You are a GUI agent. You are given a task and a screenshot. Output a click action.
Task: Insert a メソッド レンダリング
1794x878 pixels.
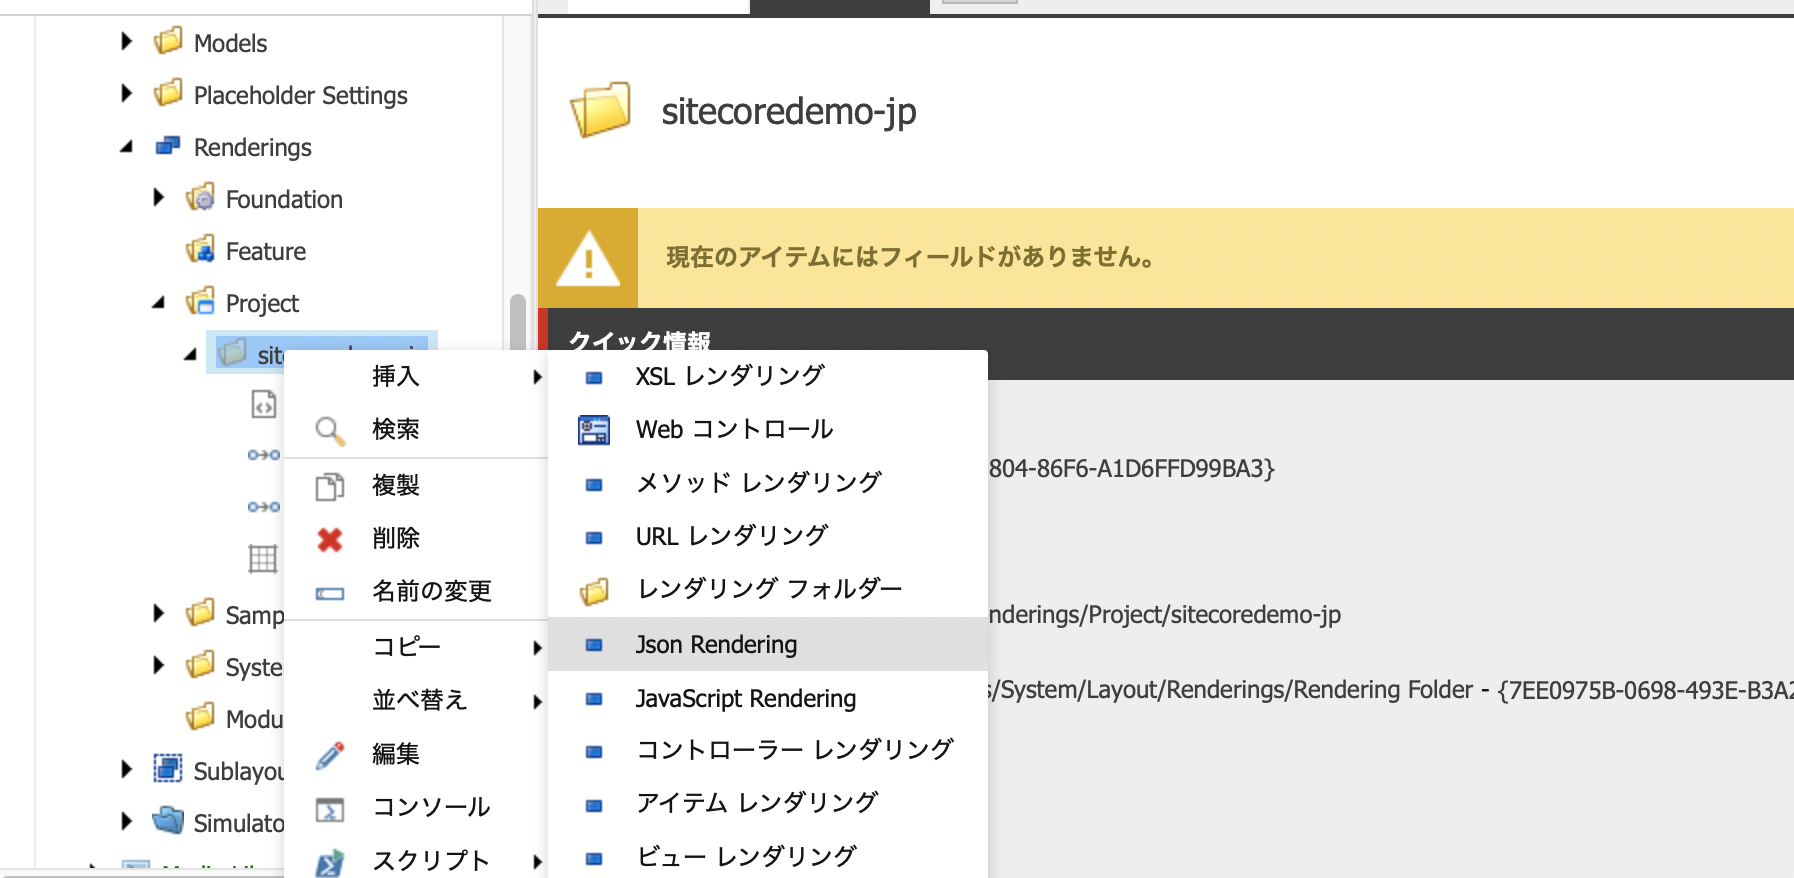pos(768,483)
